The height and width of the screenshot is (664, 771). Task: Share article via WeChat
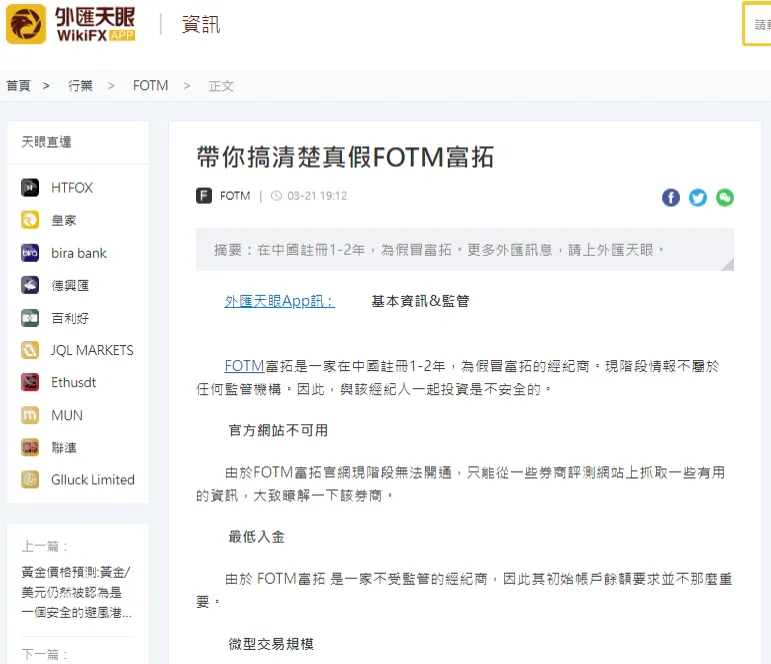click(725, 198)
